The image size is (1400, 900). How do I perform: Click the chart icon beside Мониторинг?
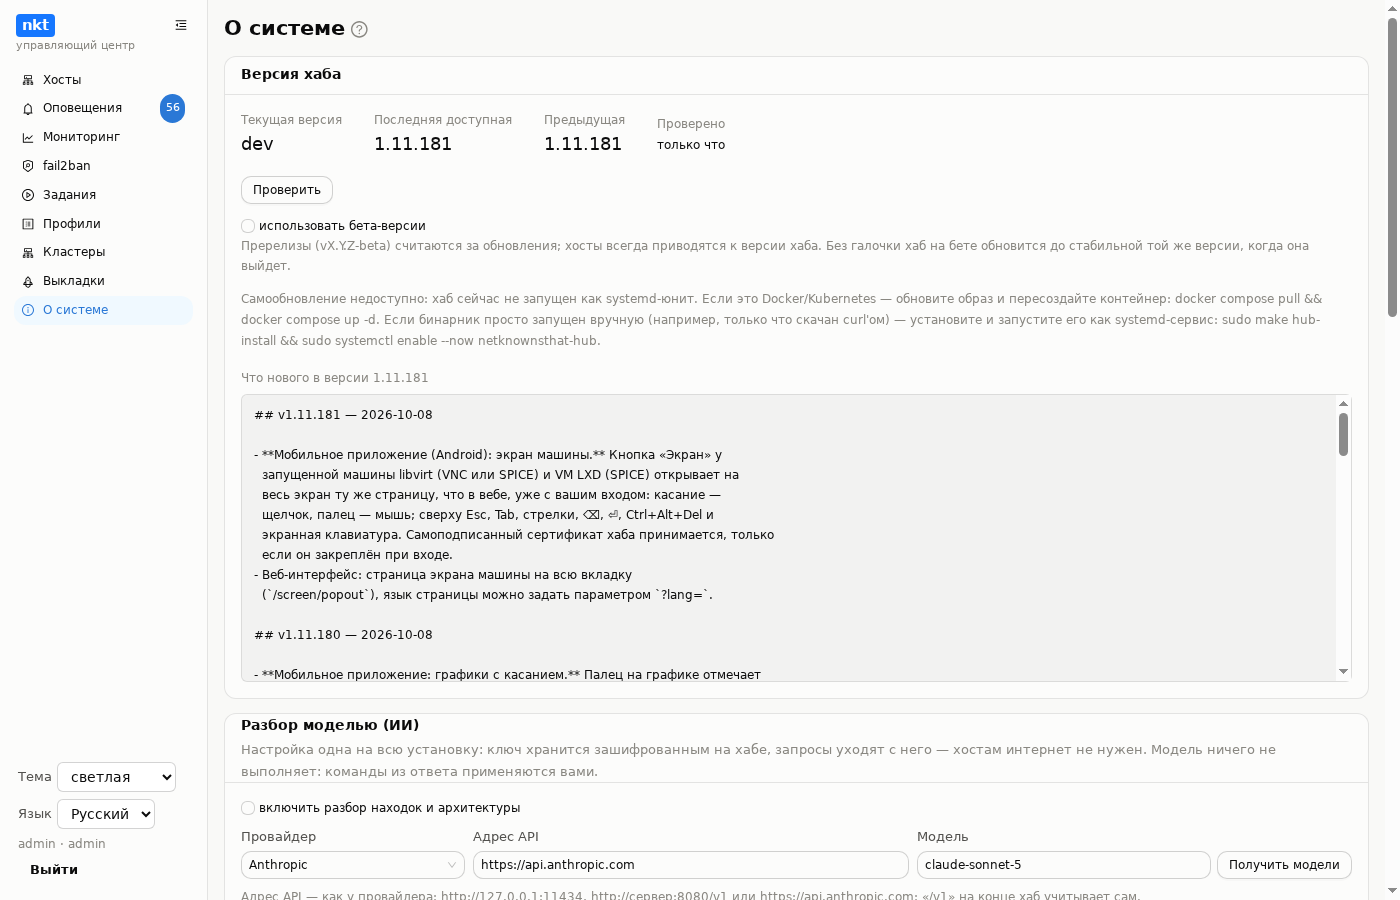point(28,137)
